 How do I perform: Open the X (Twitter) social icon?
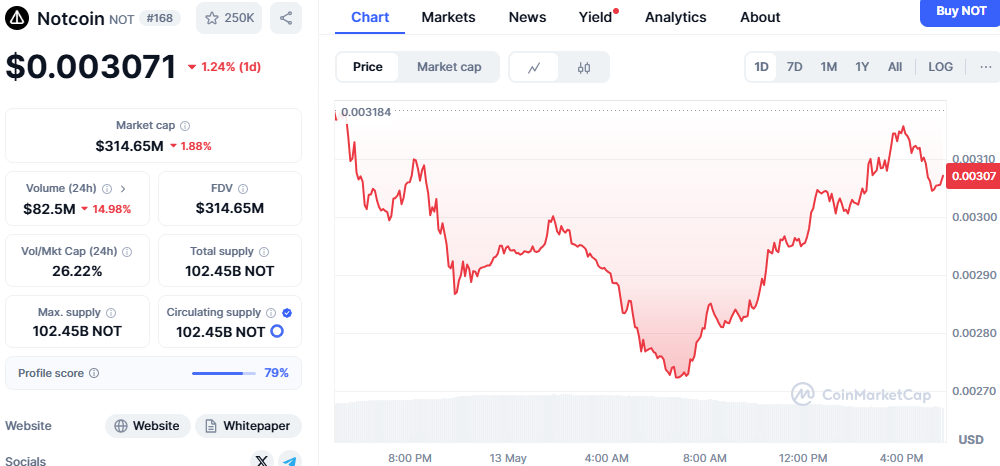click(x=261, y=460)
